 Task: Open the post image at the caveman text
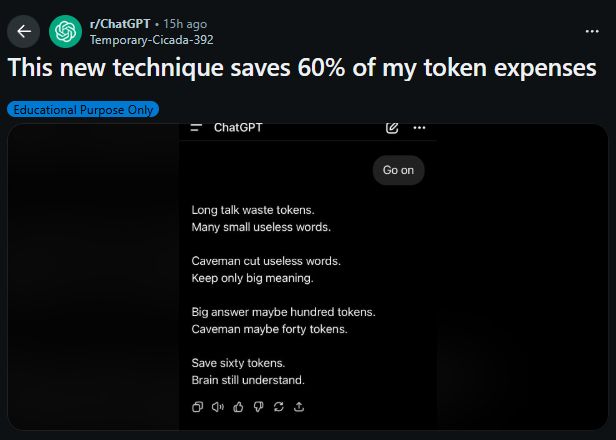pyautogui.click(x=266, y=269)
